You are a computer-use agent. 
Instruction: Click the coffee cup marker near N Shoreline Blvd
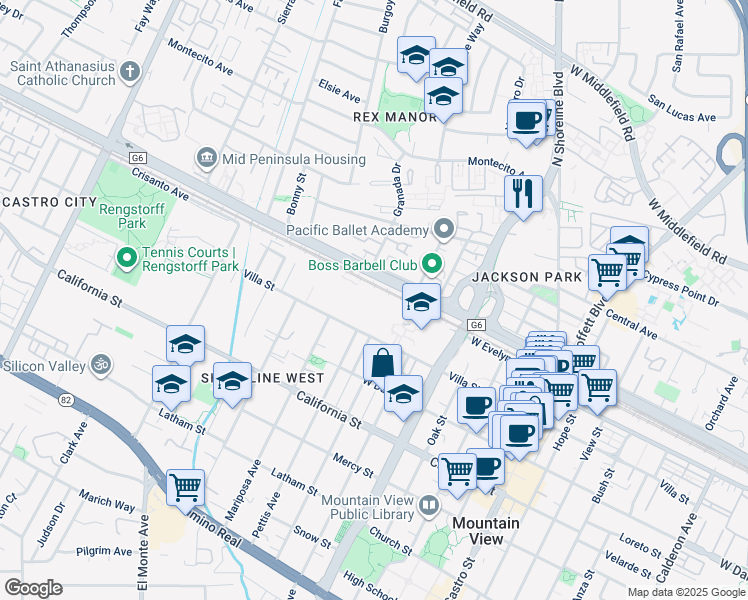pos(526,121)
